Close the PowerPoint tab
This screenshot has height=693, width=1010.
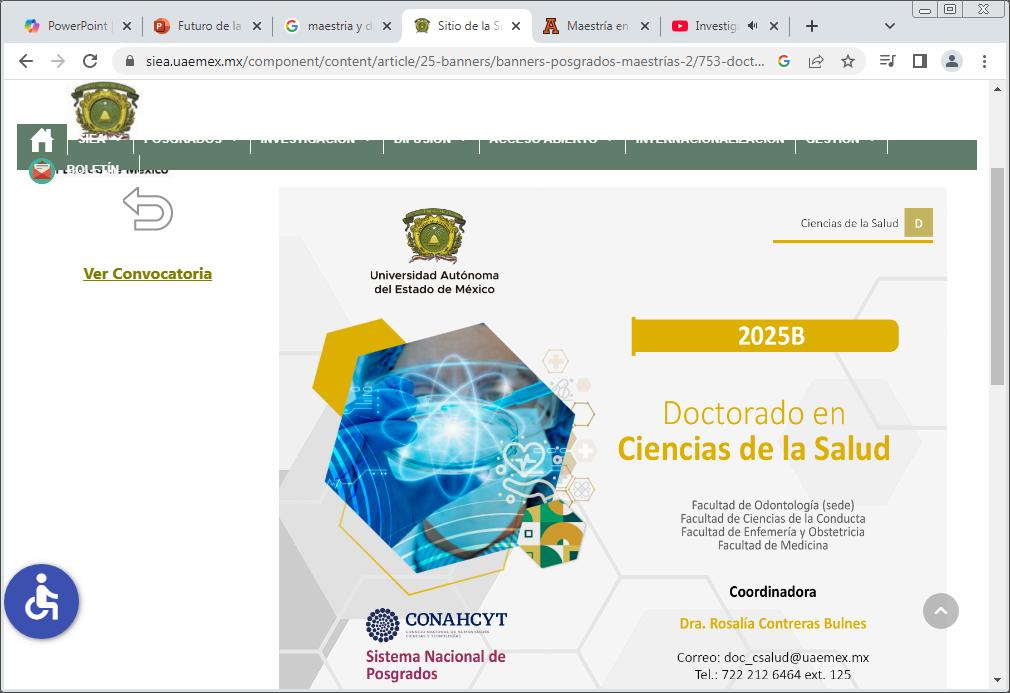pyautogui.click(x=127, y=26)
